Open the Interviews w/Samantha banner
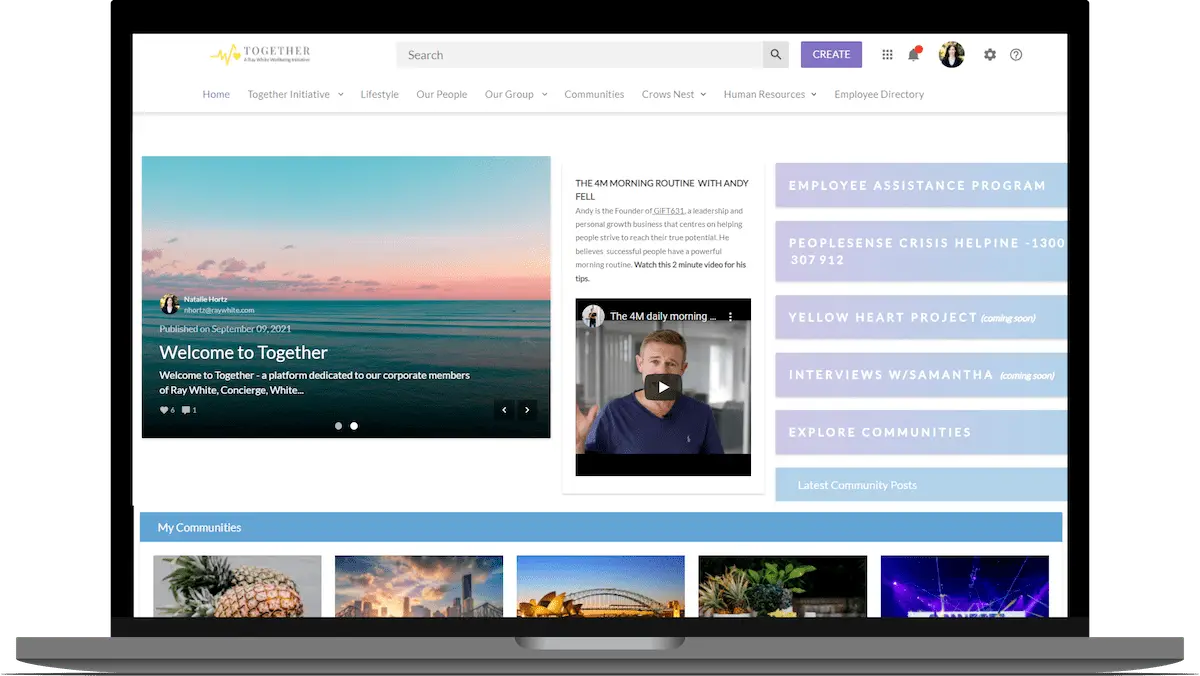Image resolution: width=1200 pixels, height=676 pixels. 921,375
